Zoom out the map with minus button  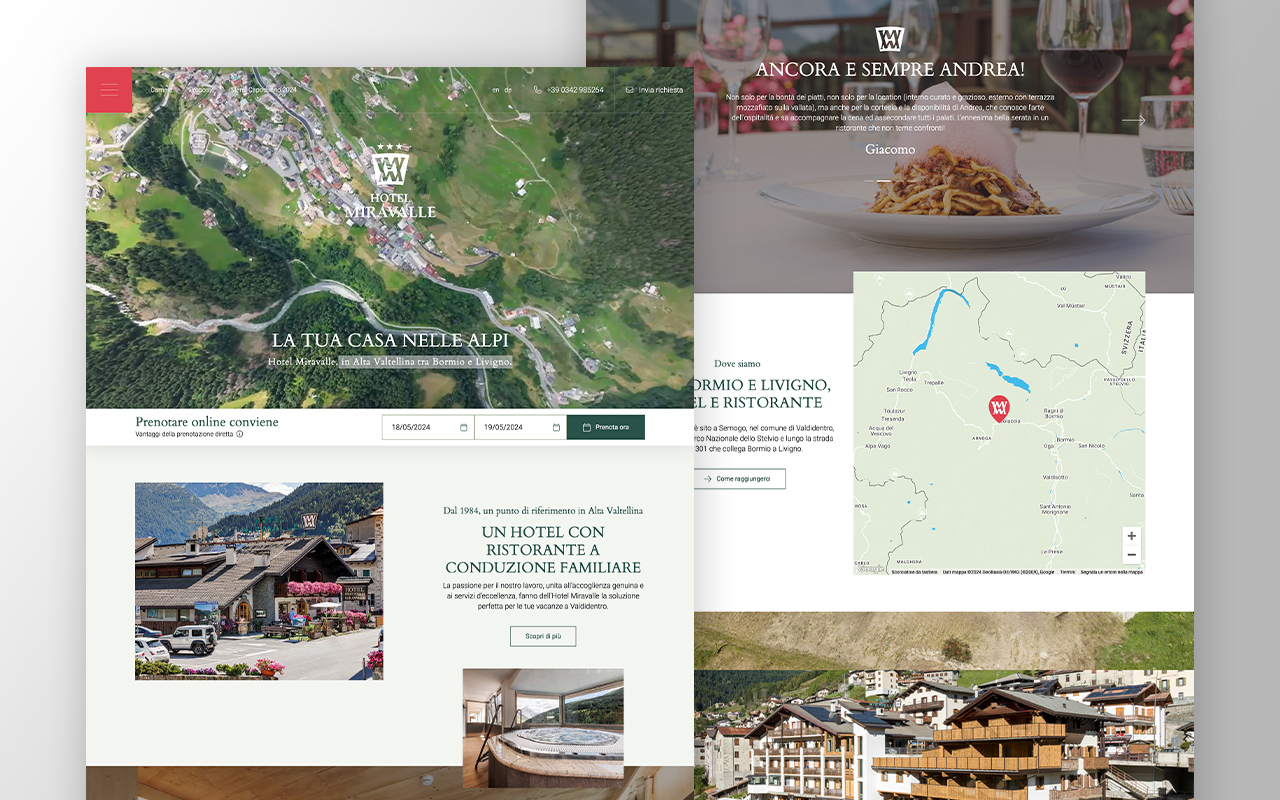pos(1131,555)
